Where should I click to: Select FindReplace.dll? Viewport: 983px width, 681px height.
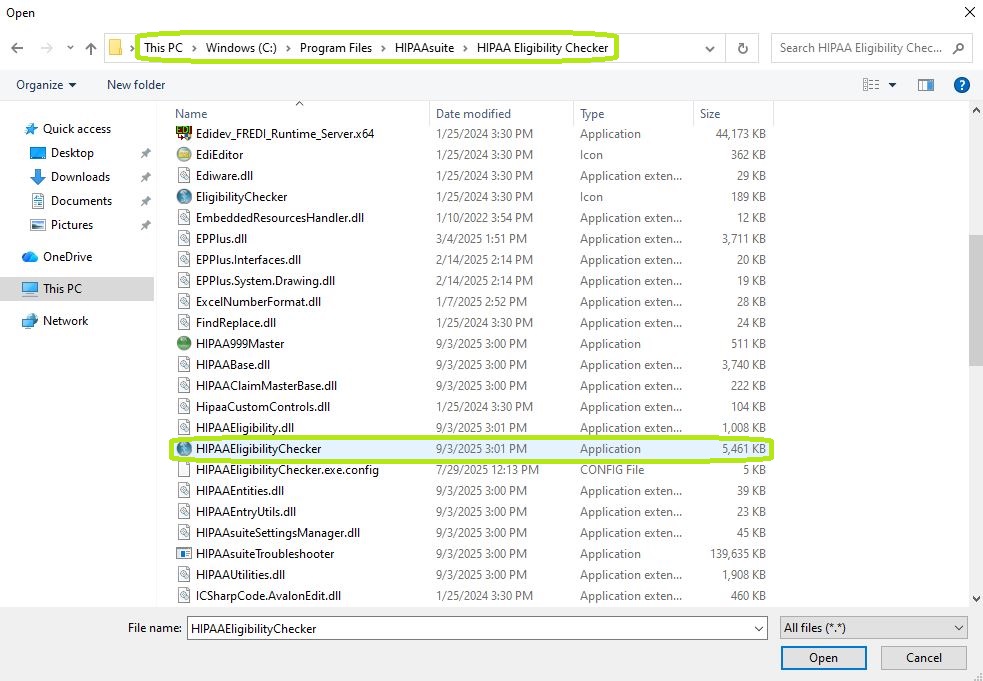[x=236, y=322]
